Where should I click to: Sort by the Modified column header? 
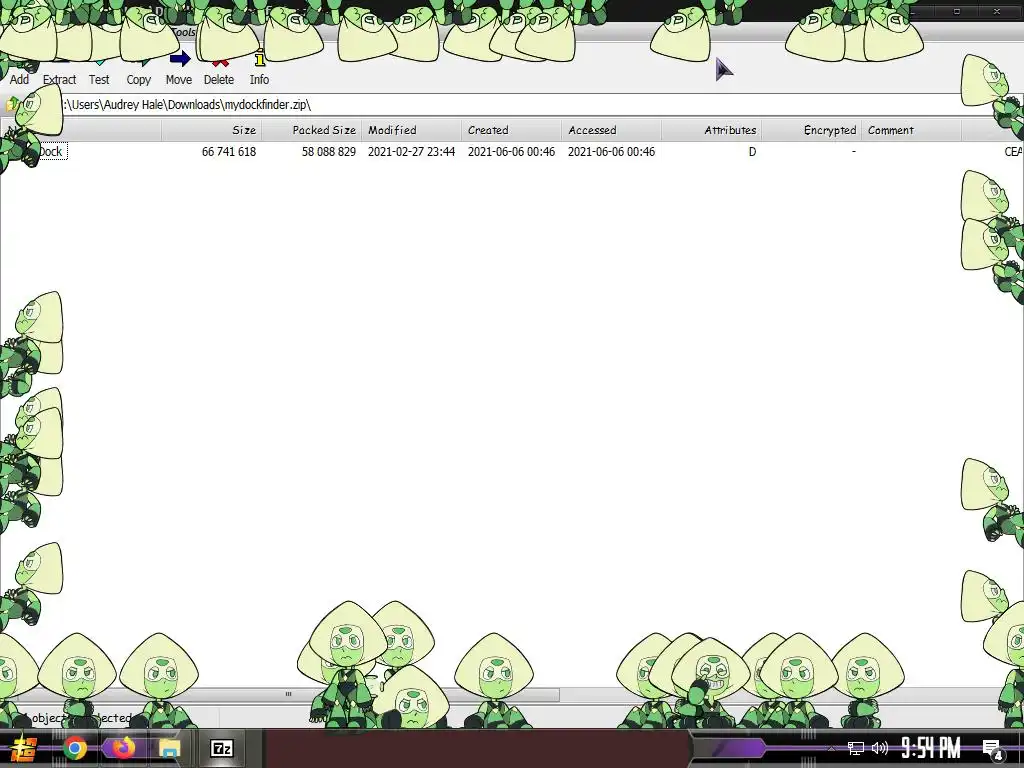(x=411, y=130)
